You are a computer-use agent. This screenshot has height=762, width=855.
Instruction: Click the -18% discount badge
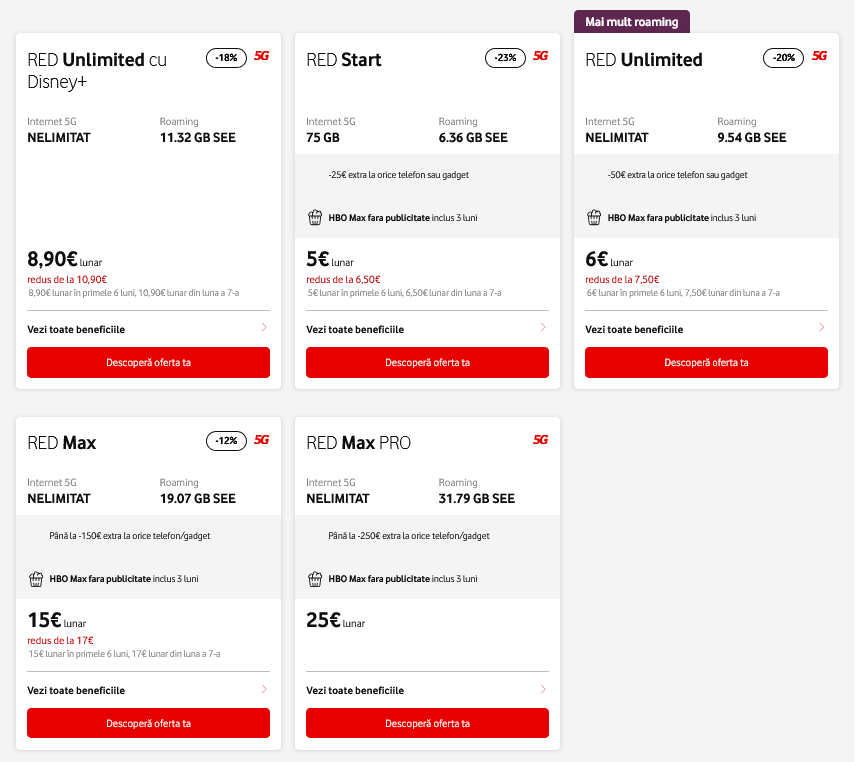[226, 58]
